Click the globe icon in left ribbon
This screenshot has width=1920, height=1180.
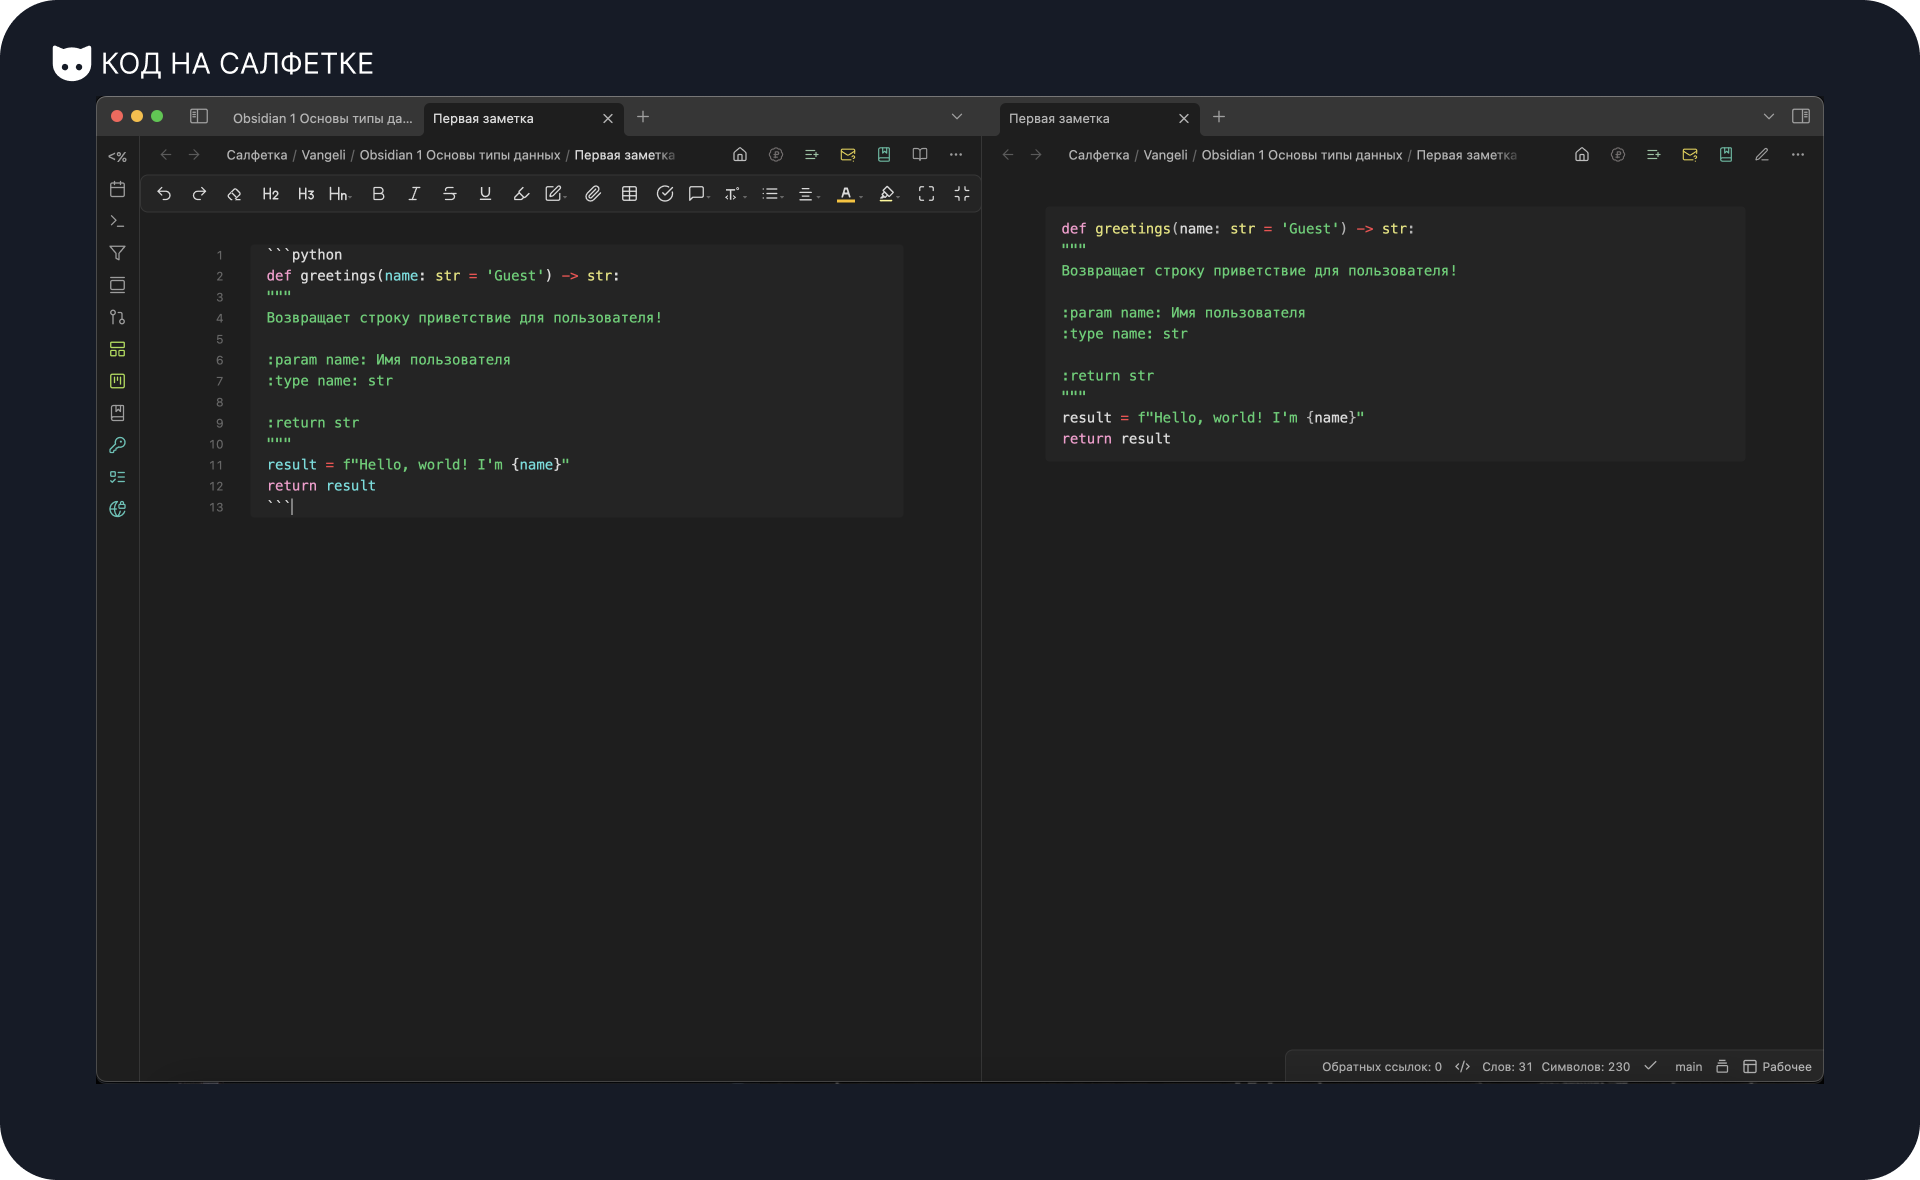(x=117, y=509)
